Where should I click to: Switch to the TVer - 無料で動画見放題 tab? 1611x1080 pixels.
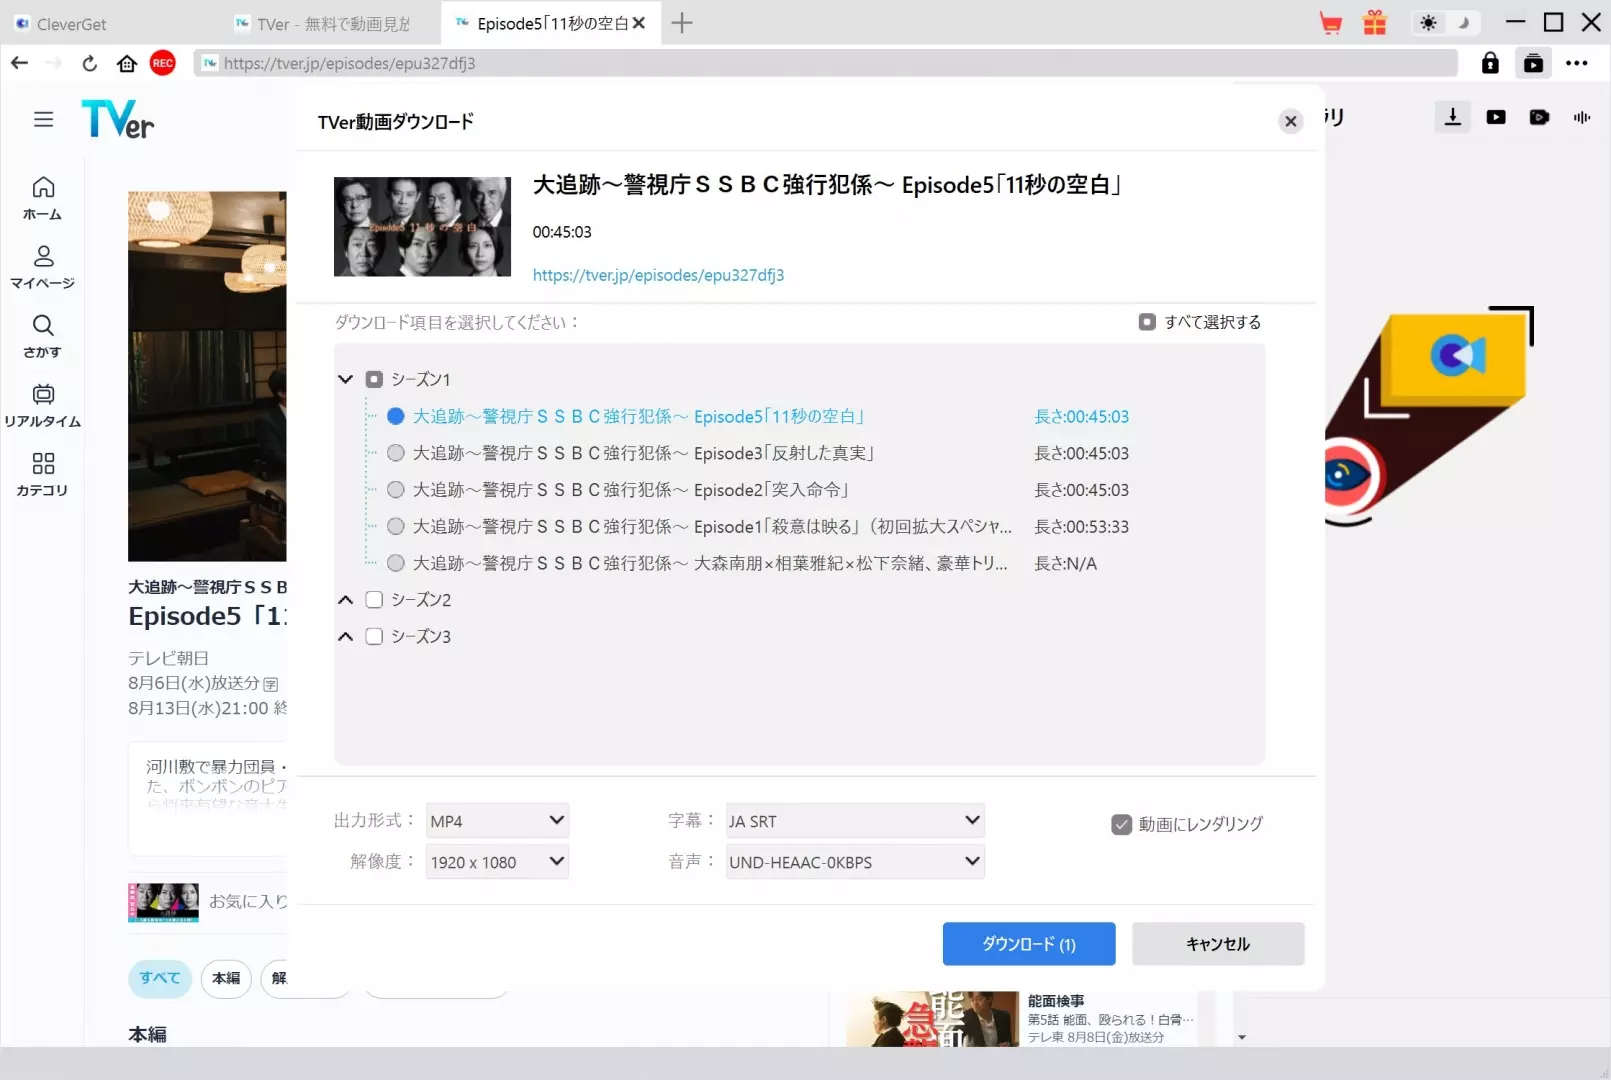tap(332, 24)
